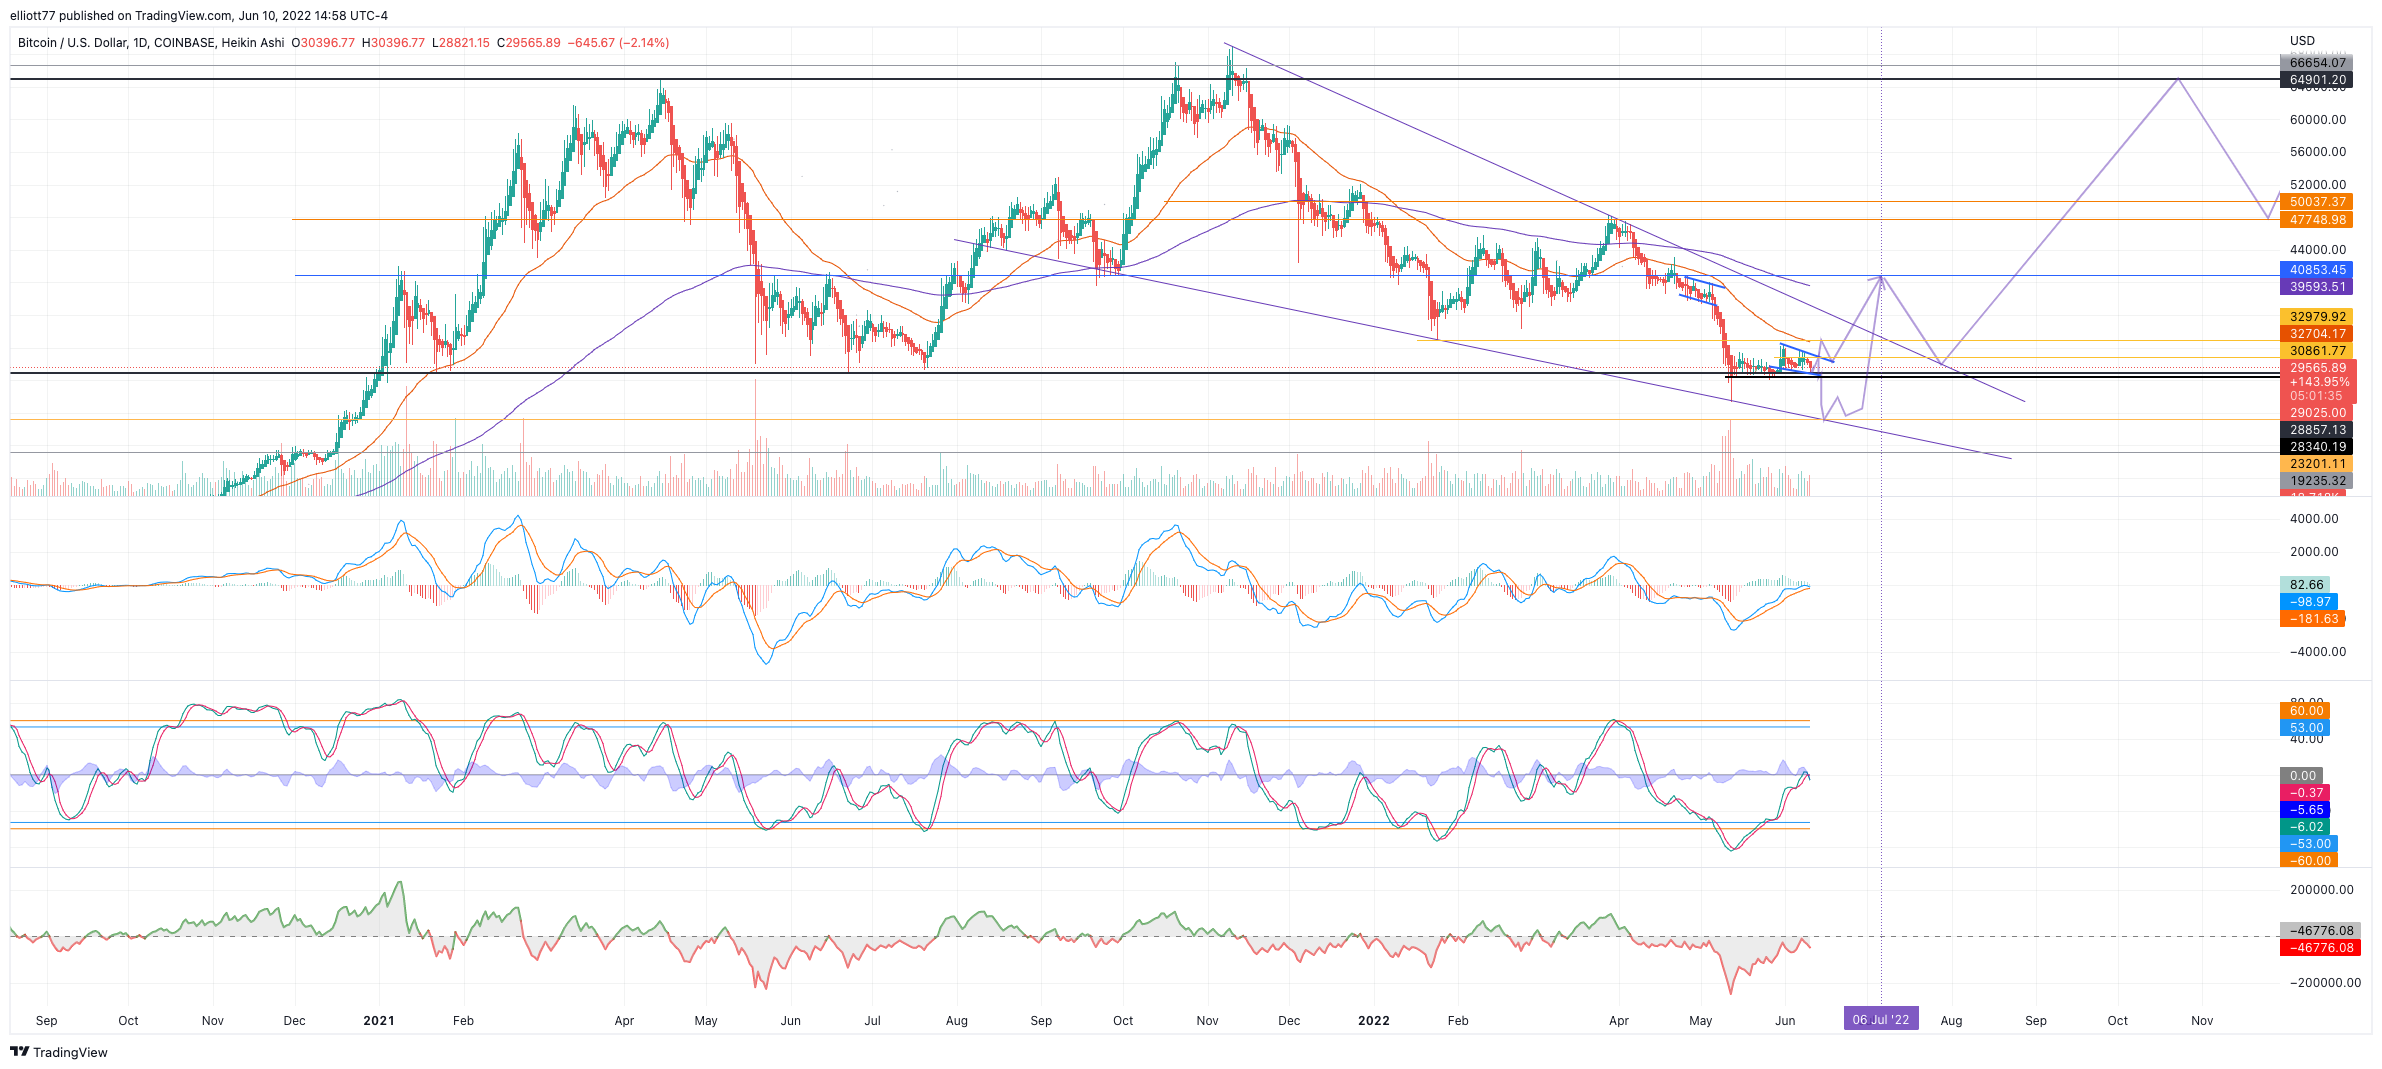Click the orange 23201.11 price label

click(2316, 464)
